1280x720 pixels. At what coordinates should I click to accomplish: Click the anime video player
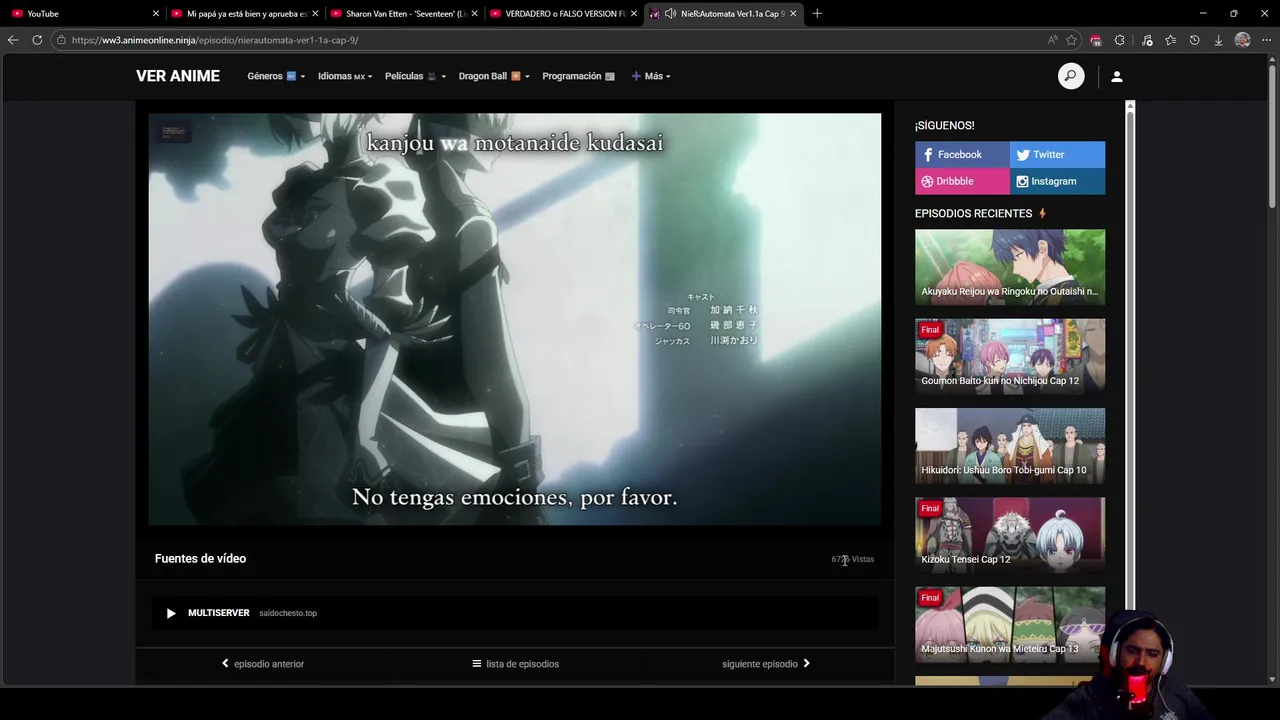515,319
